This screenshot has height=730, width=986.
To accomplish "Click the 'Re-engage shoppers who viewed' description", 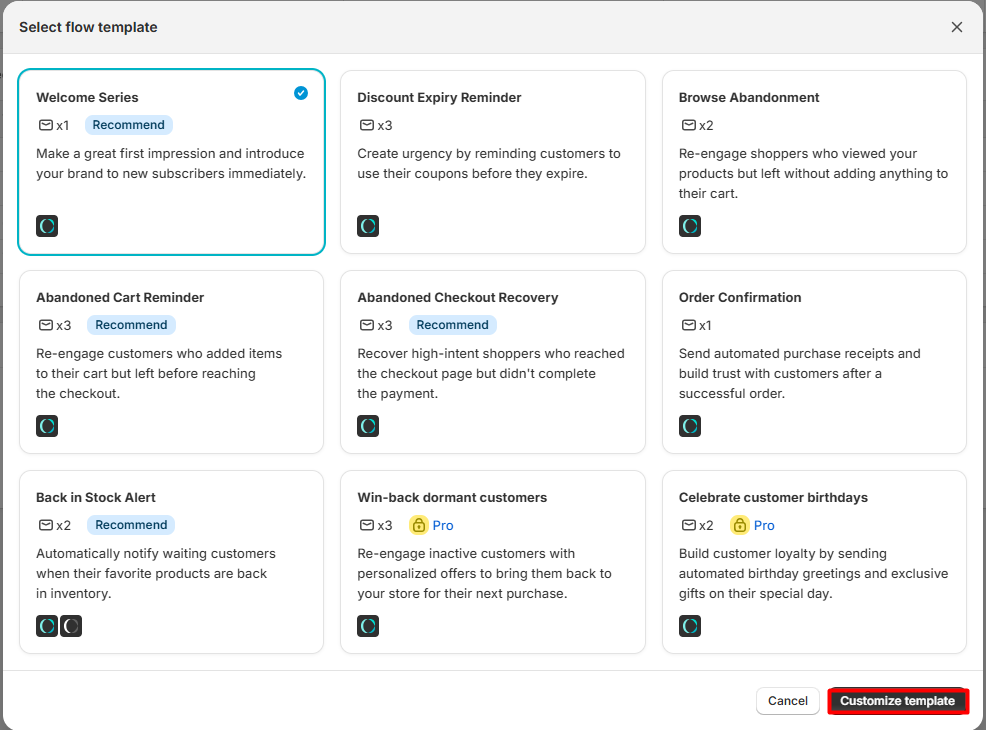I will pos(813,174).
